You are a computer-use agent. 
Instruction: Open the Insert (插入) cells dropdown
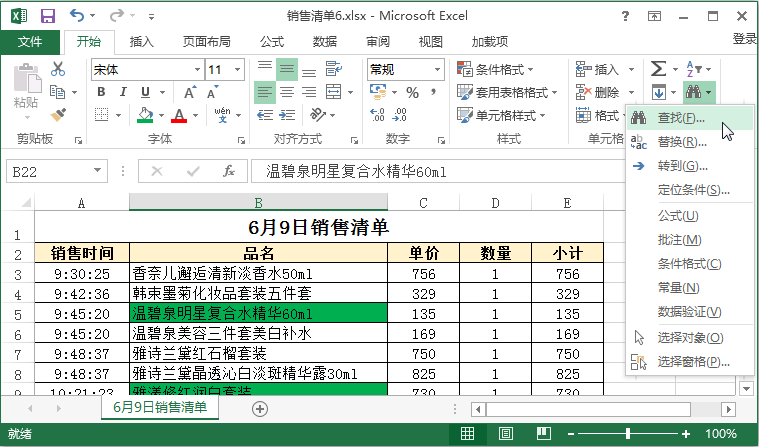(x=631, y=69)
